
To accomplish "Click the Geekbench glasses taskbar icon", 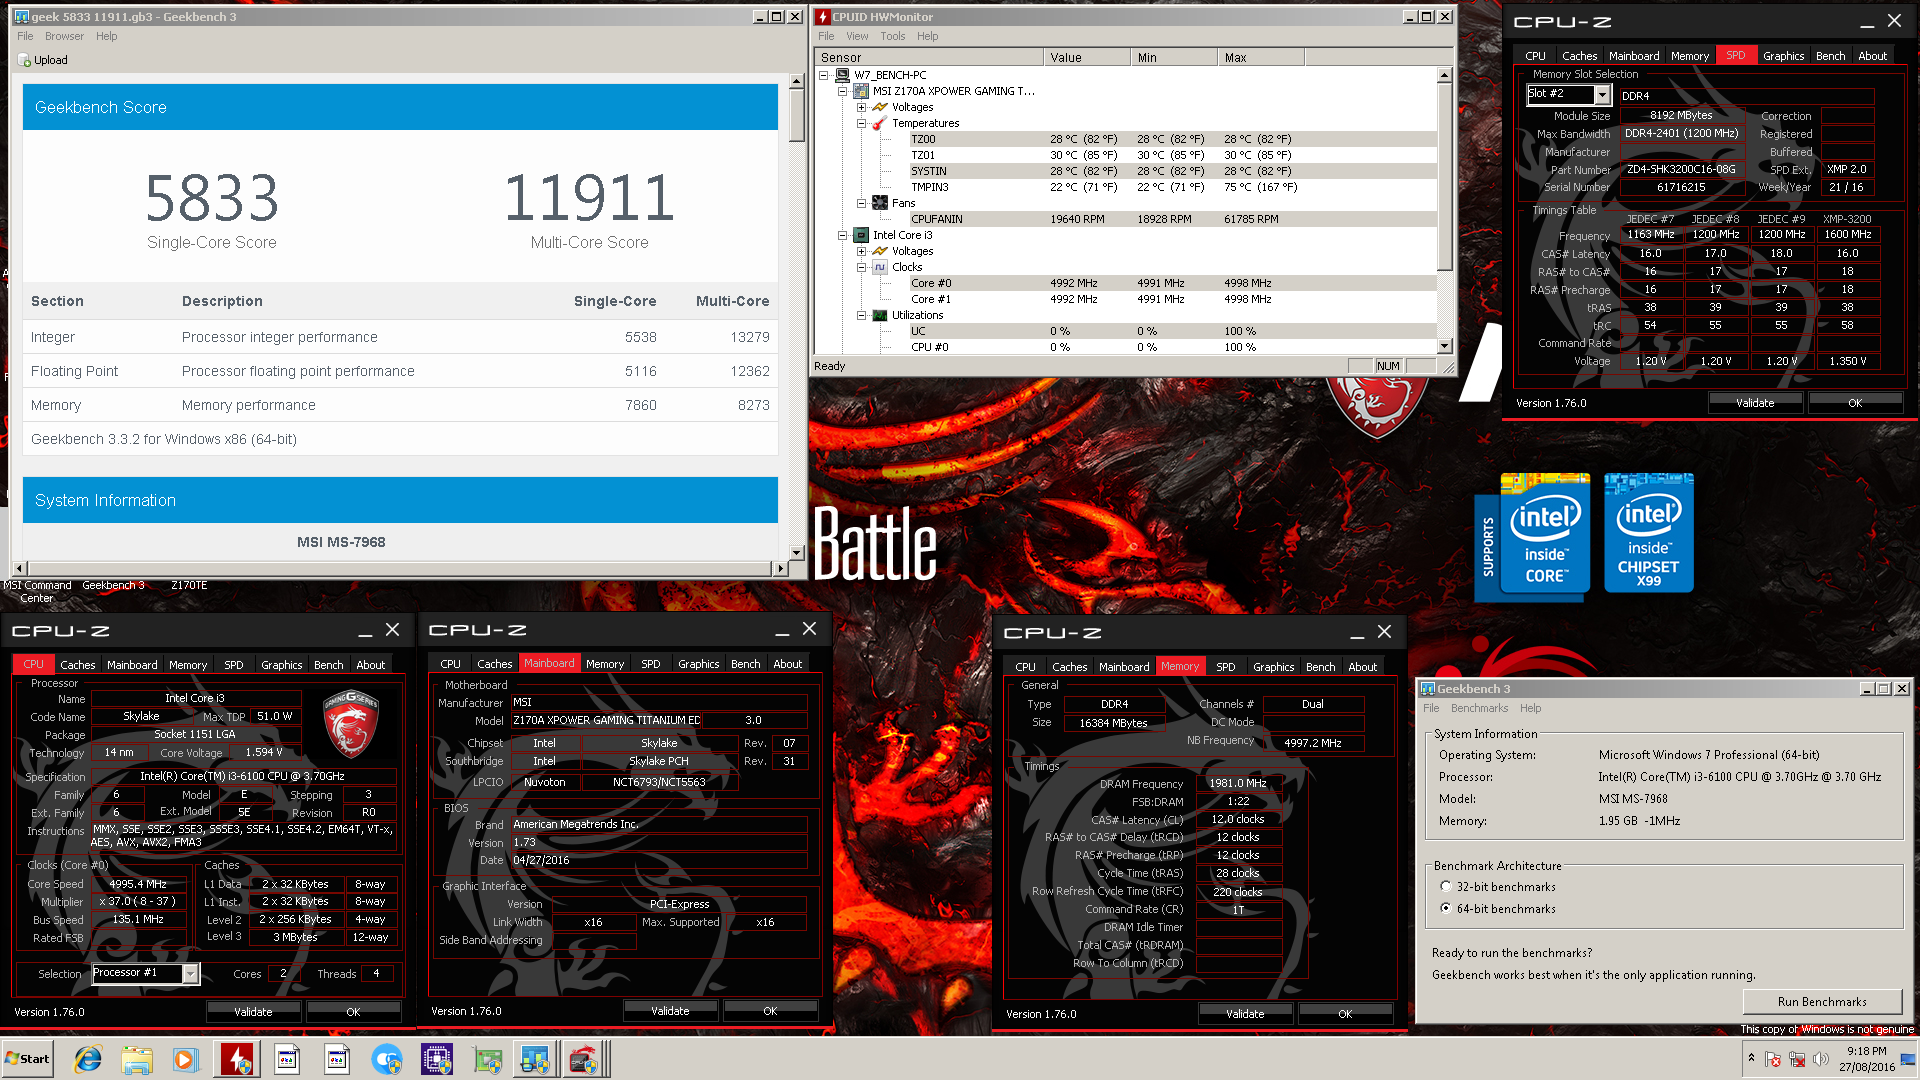I will (x=535, y=1059).
